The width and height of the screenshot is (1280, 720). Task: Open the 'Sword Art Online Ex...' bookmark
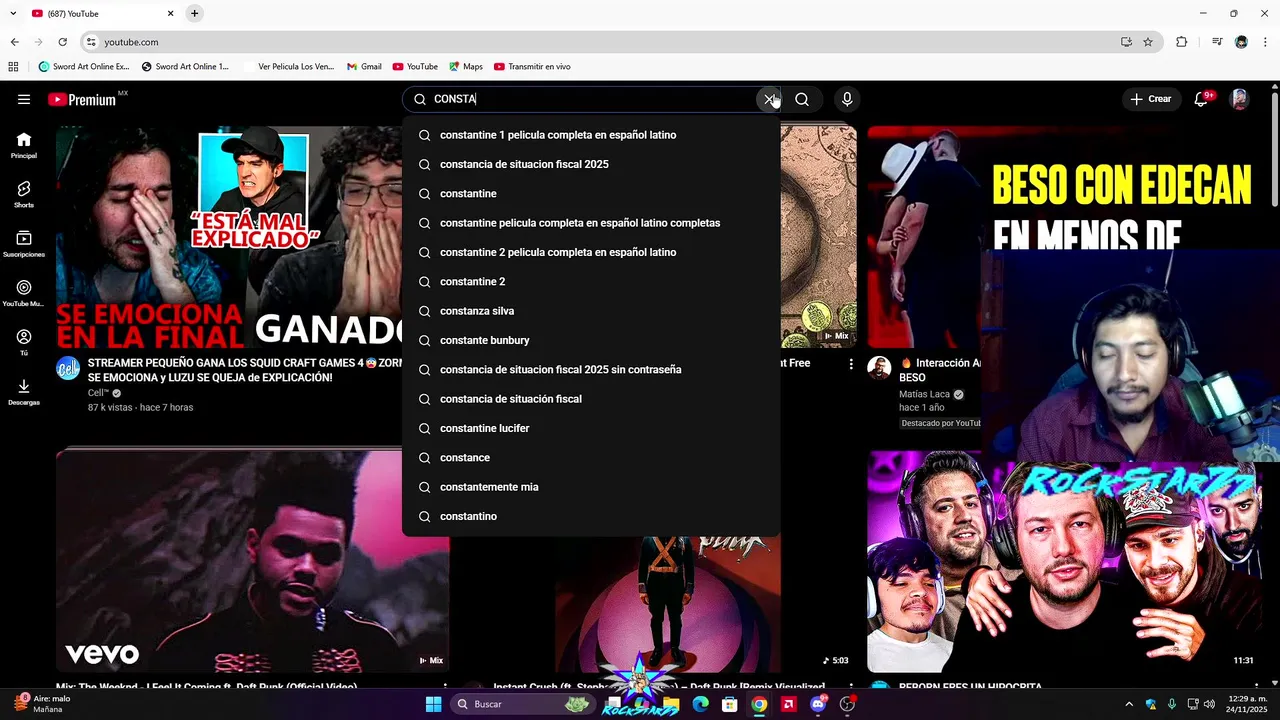tap(84, 67)
